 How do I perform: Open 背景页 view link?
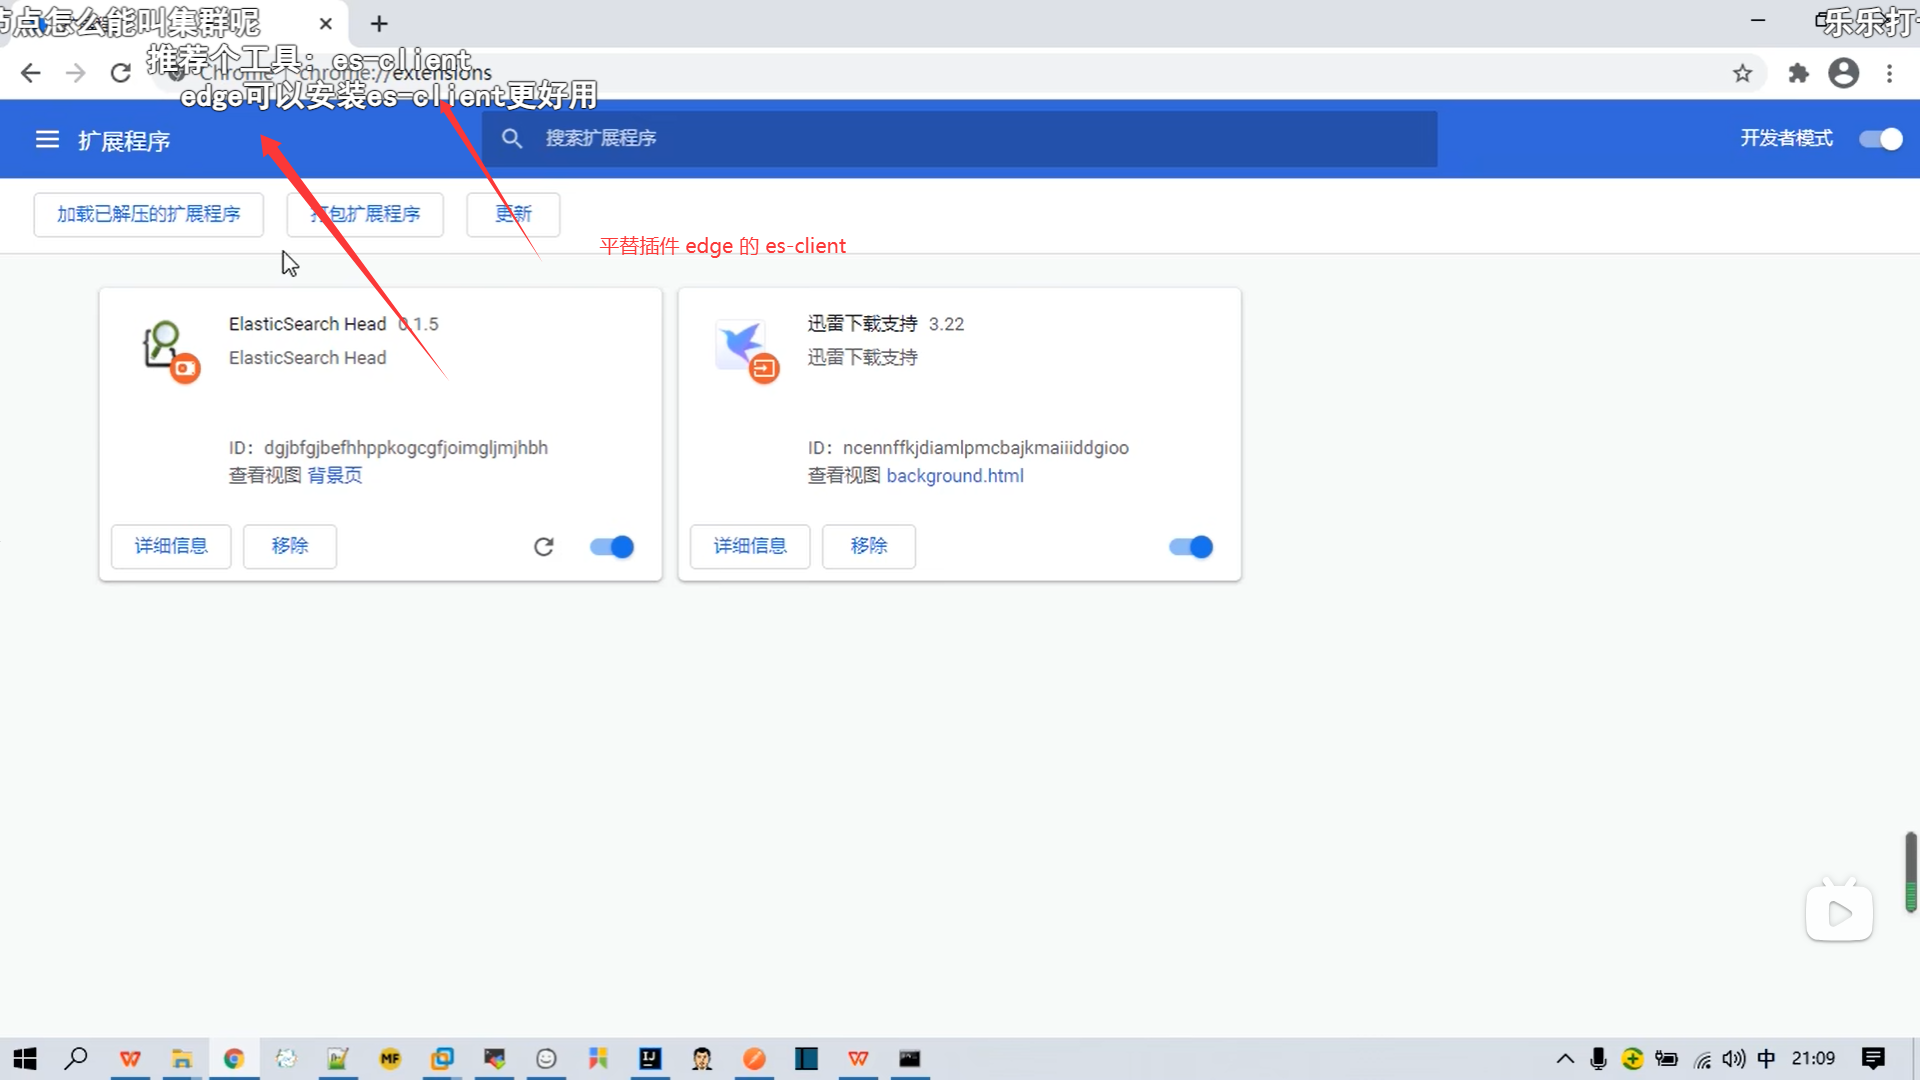click(x=335, y=475)
